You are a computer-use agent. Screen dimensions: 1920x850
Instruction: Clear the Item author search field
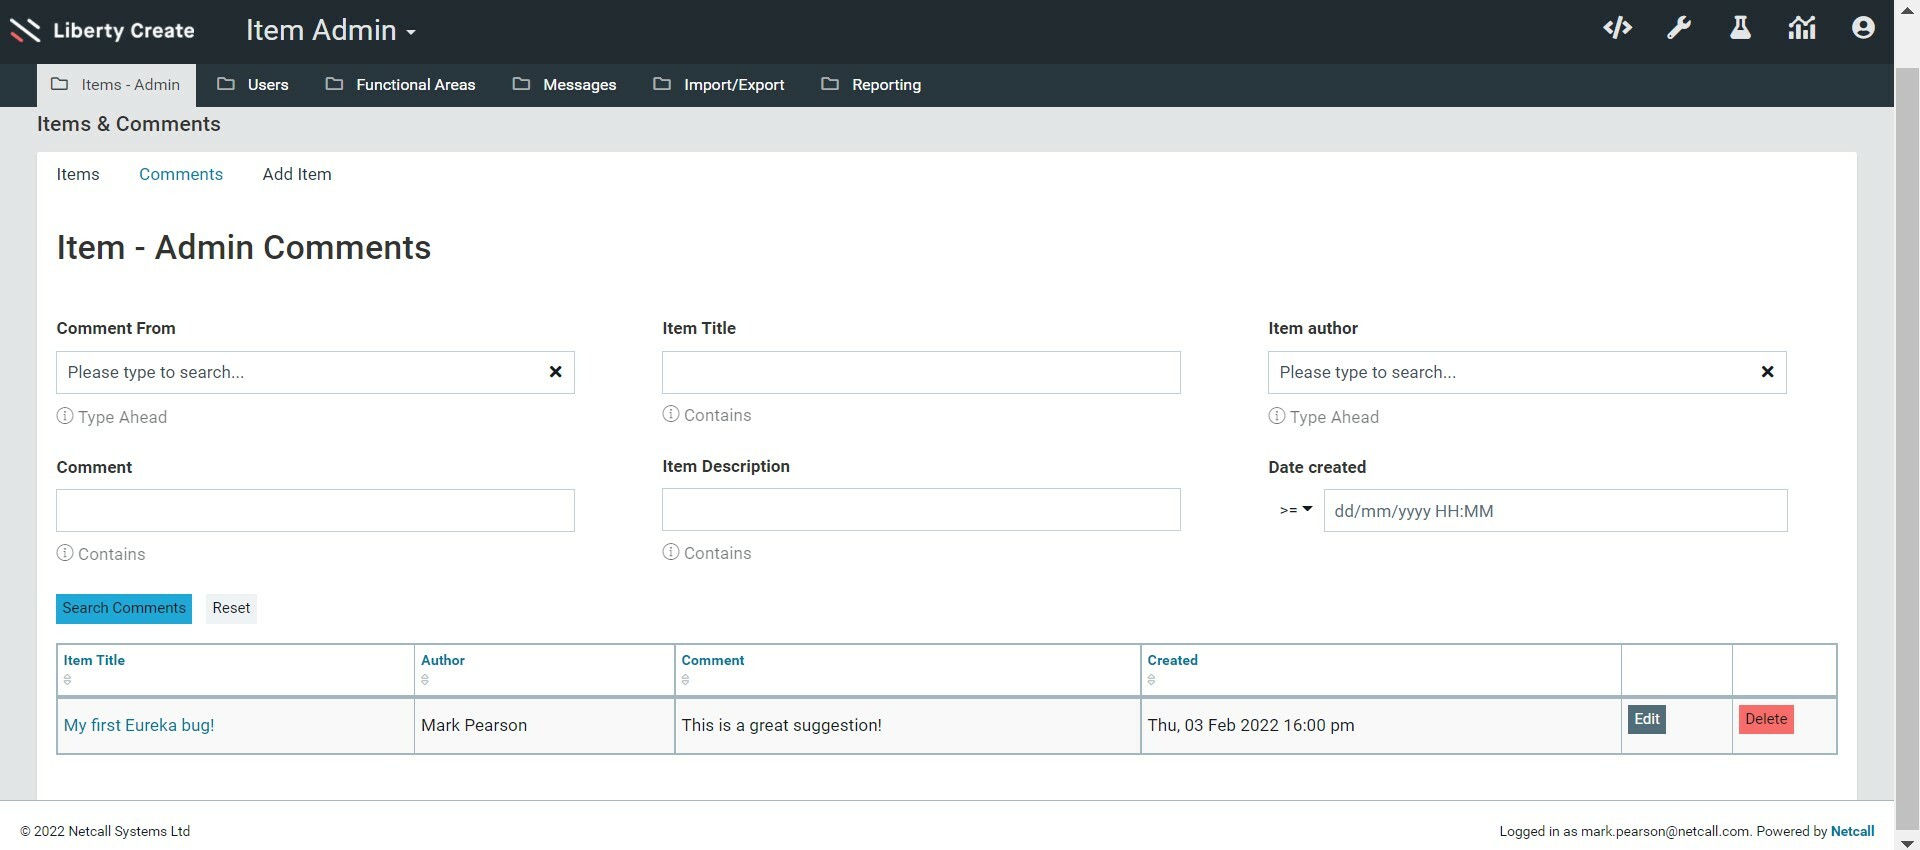(x=1767, y=372)
